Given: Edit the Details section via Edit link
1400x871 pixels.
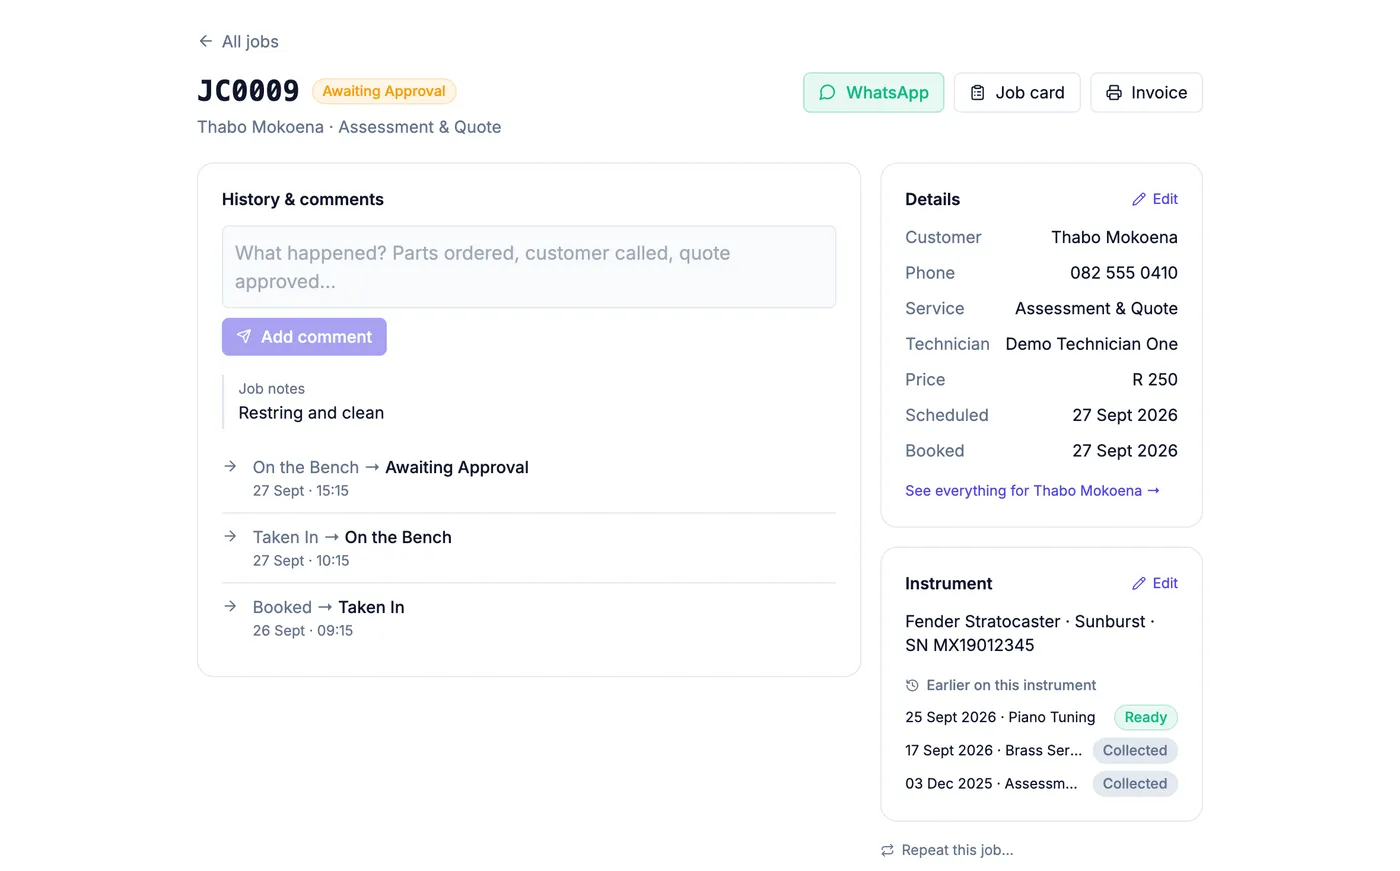Looking at the screenshot, I should click(1155, 199).
